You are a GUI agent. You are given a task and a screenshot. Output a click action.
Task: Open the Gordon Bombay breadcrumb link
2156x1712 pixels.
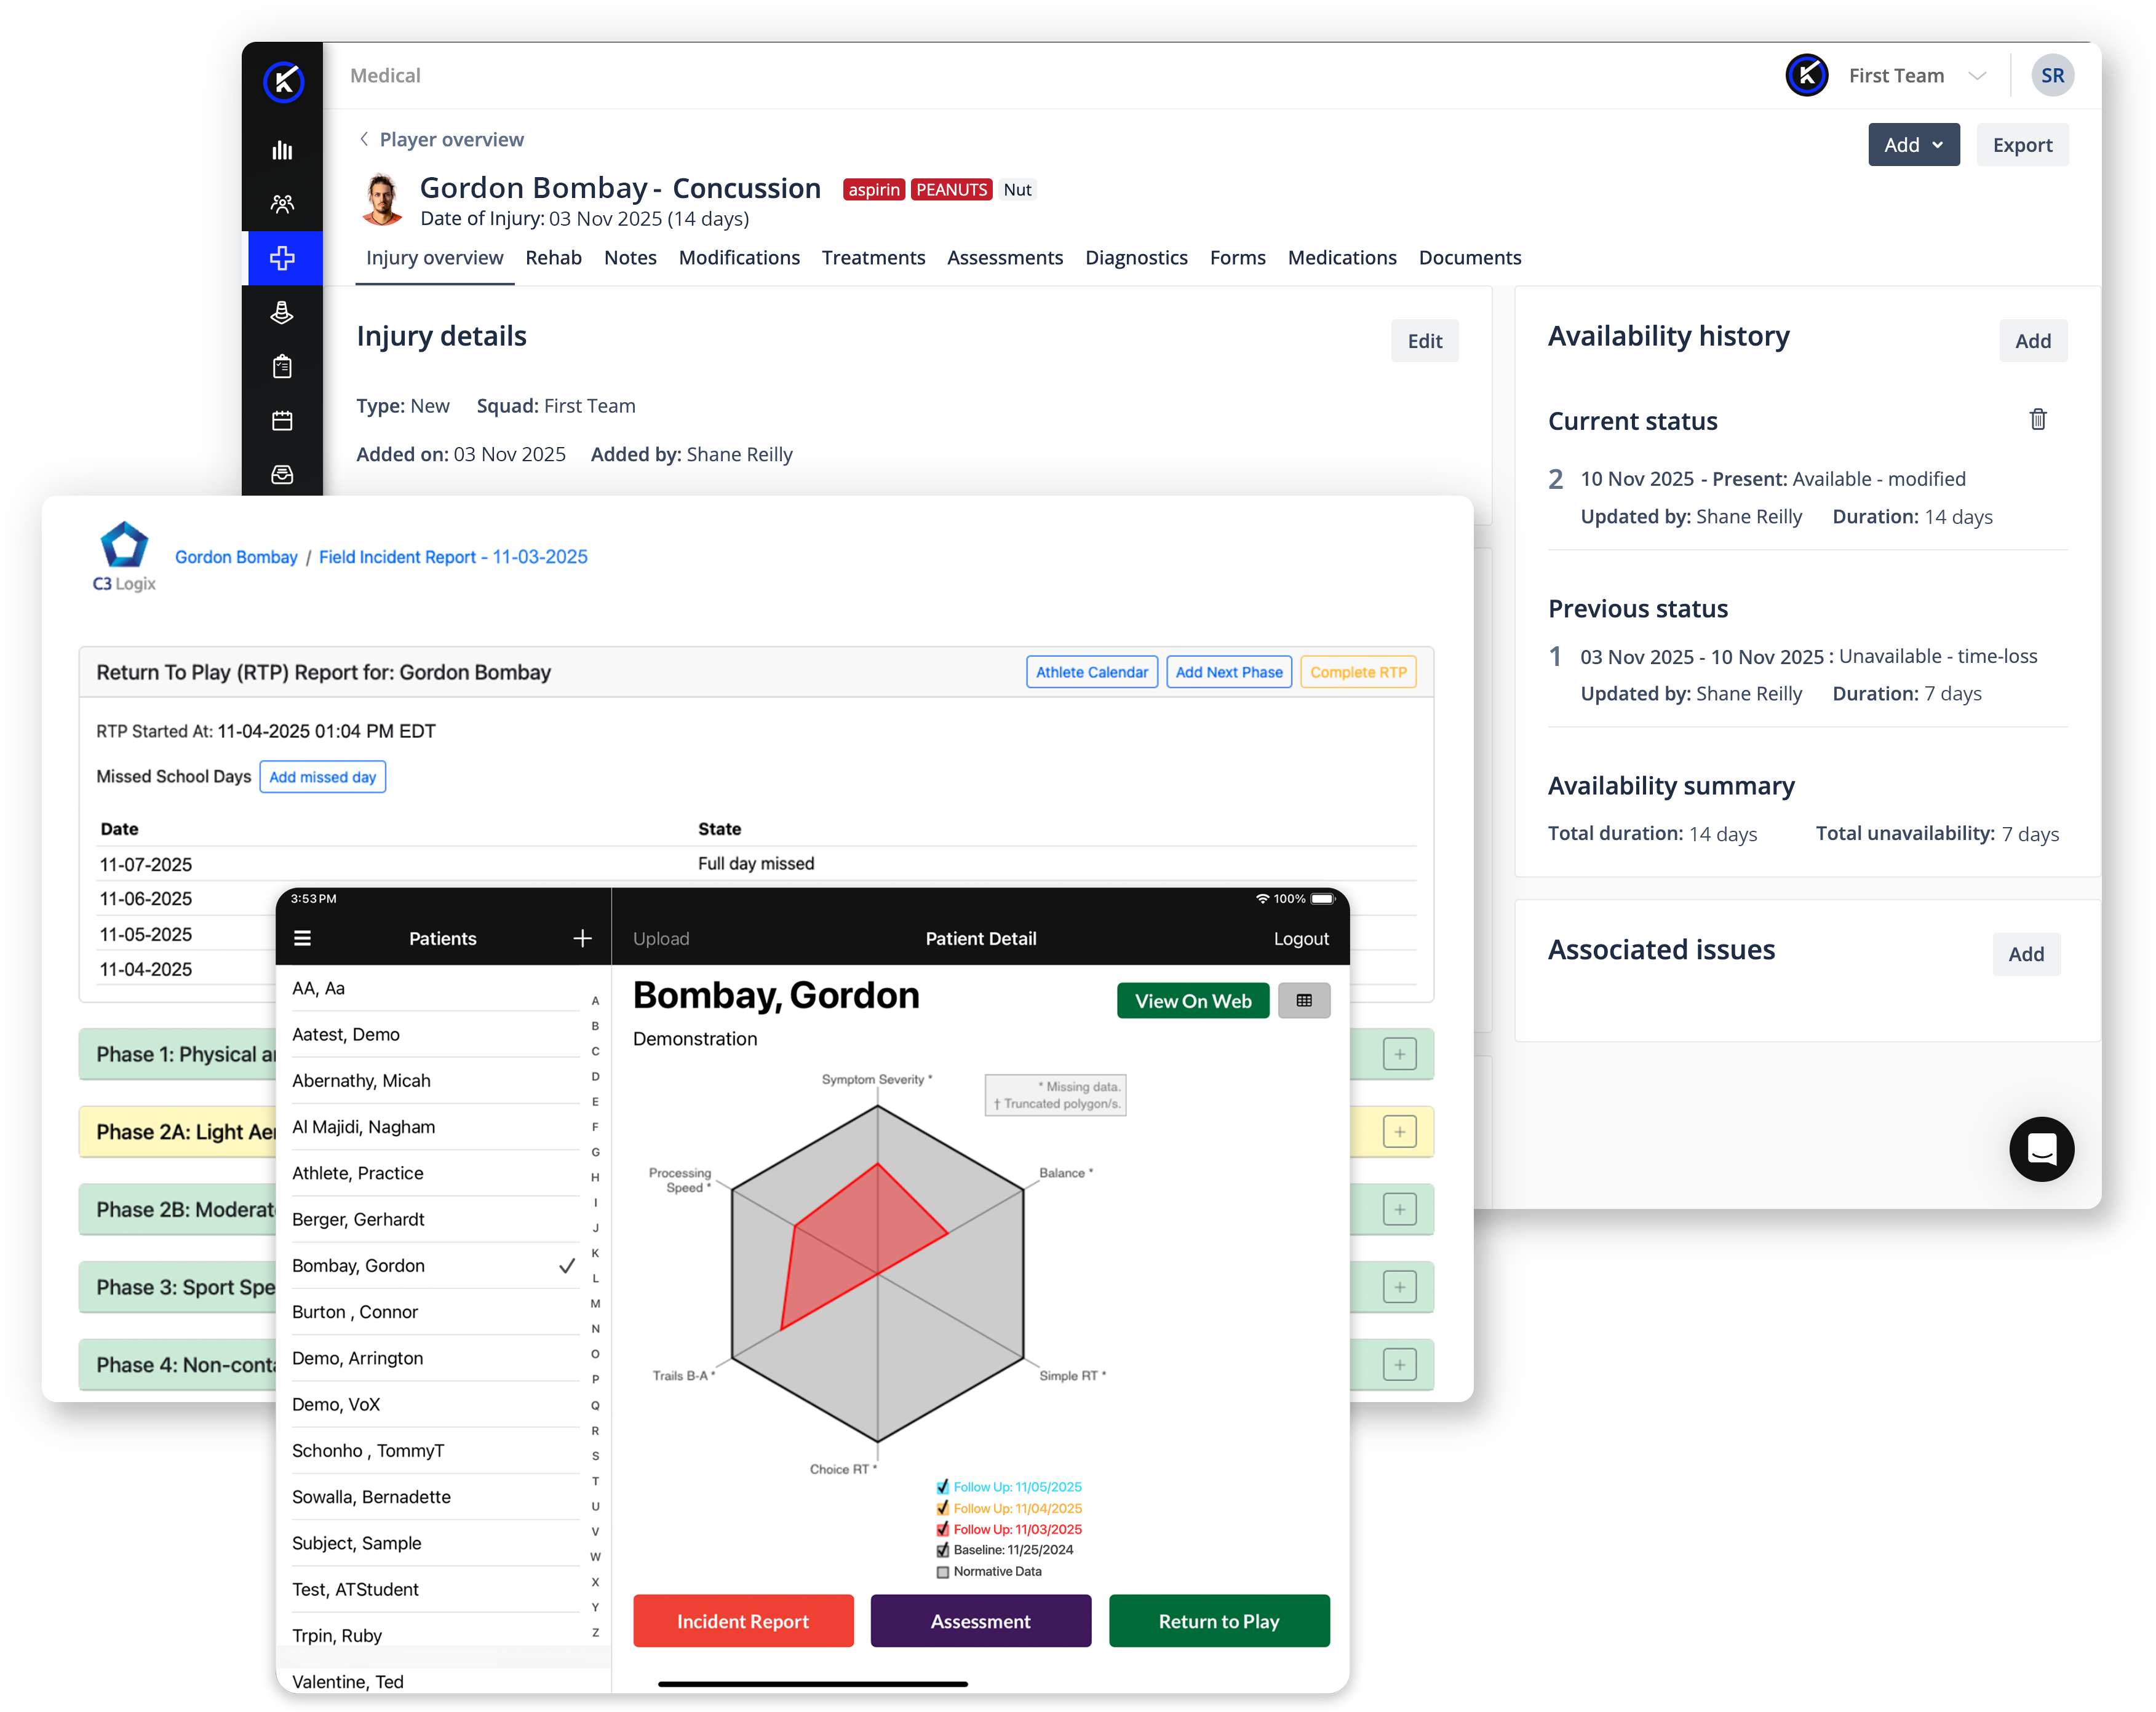pos(236,557)
